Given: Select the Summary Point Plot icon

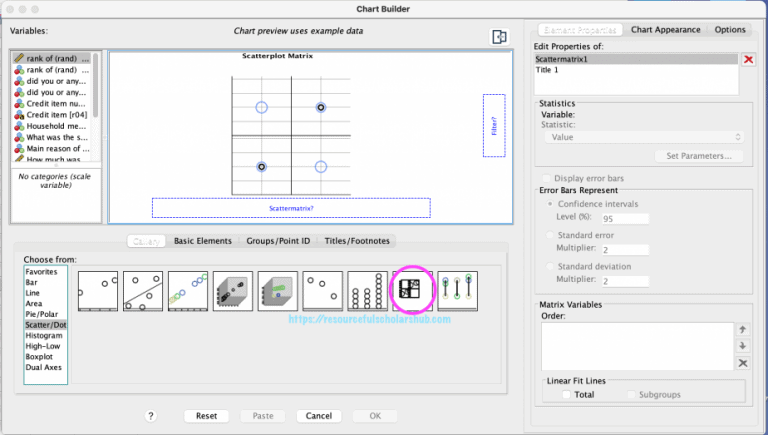Looking at the screenshot, I should [323, 291].
